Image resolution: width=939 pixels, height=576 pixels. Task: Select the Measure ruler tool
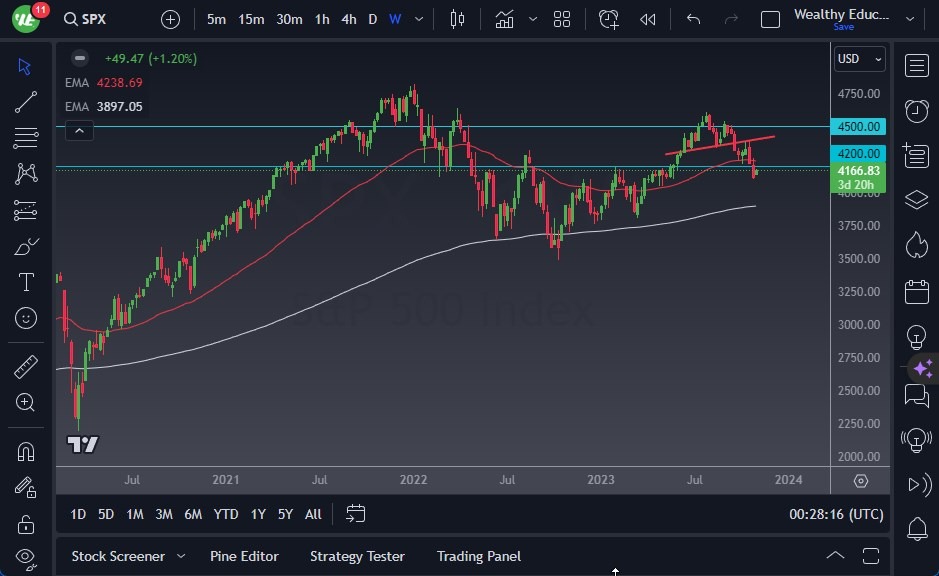[25, 367]
